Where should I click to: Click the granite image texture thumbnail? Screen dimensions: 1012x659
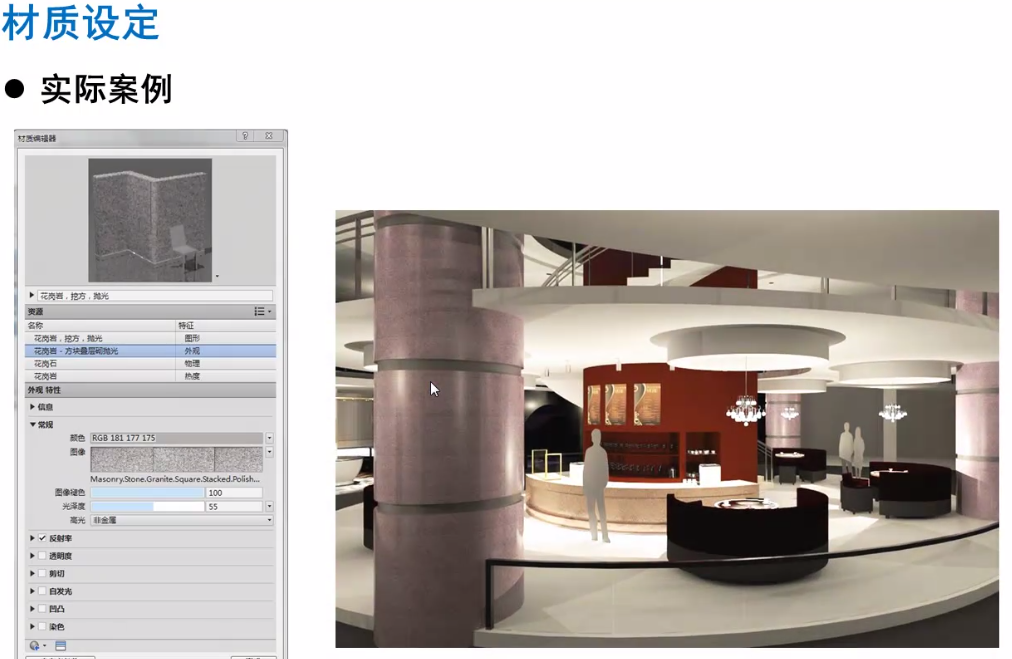click(x=176, y=459)
